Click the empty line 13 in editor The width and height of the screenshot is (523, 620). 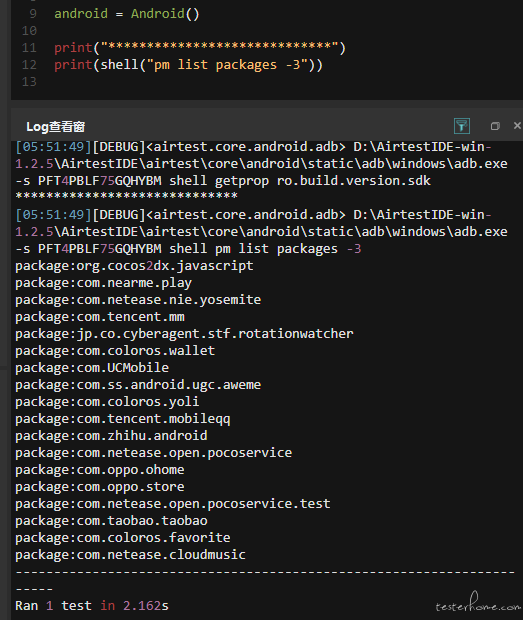tap(237, 82)
